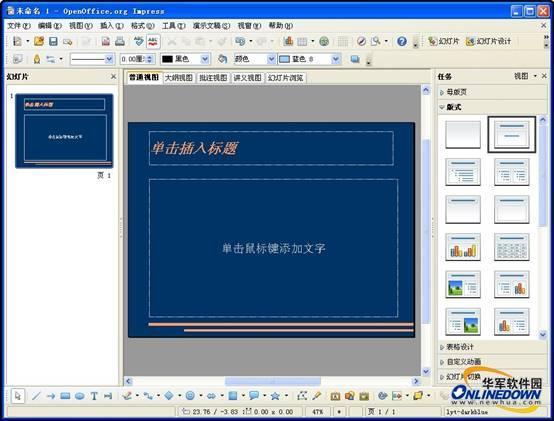Click the Insert chart icon
This screenshot has width=554, height=421.
(x=288, y=41)
